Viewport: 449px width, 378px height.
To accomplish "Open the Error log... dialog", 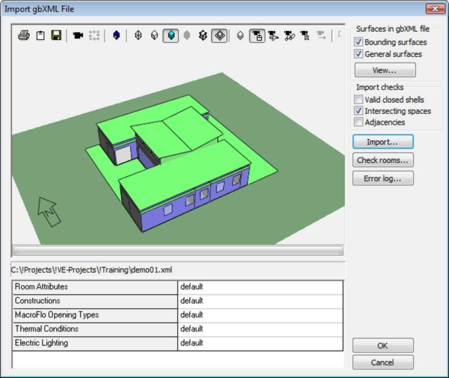I will click(x=383, y=178).
